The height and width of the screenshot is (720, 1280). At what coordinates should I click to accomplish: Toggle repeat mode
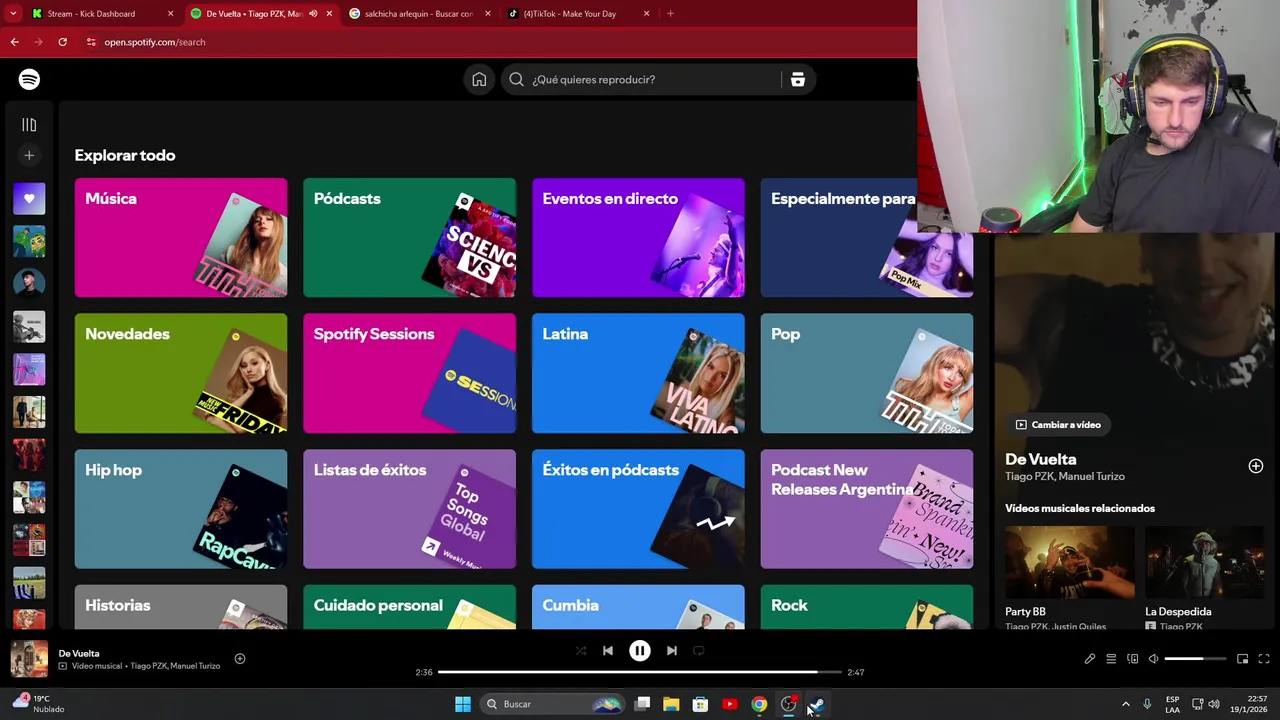coord(699,651)
